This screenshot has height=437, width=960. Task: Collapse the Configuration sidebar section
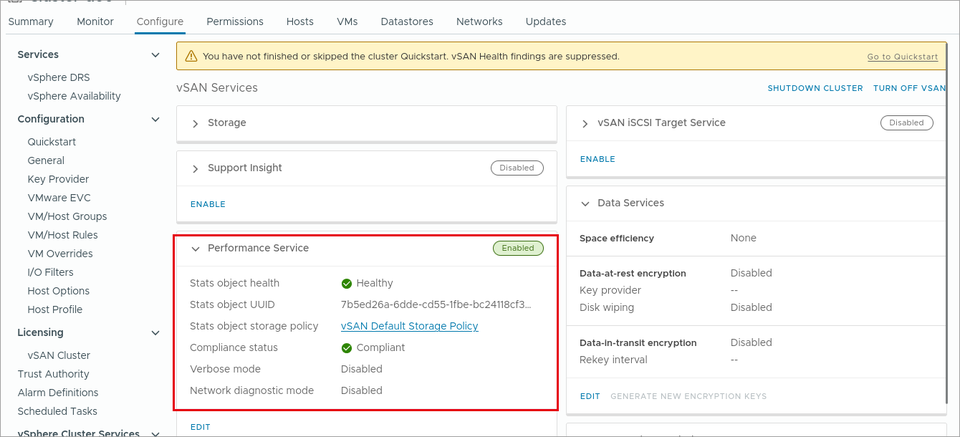(x=155, y=119)
